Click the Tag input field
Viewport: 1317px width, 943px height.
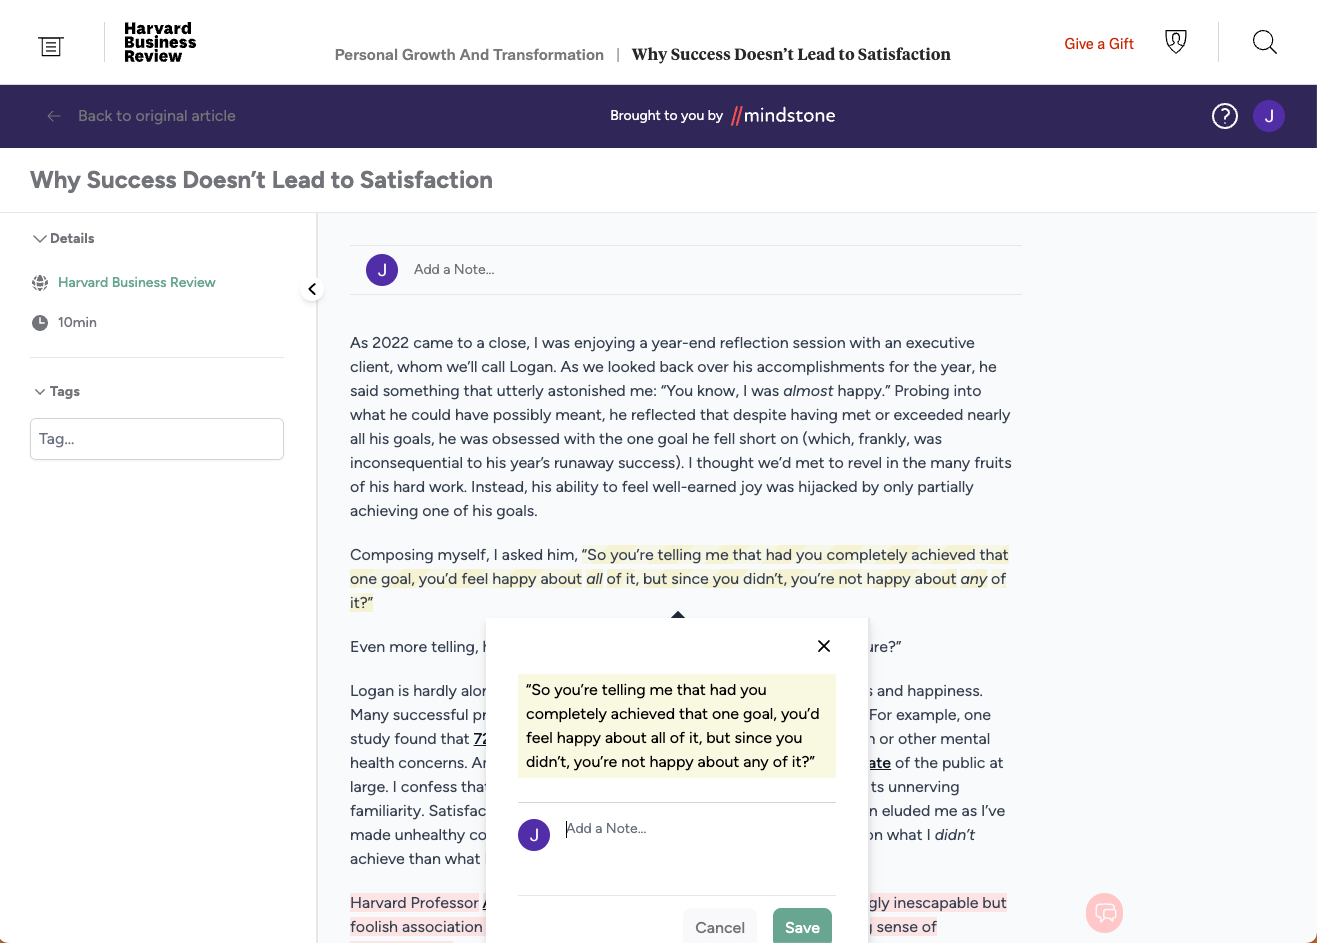157,439
